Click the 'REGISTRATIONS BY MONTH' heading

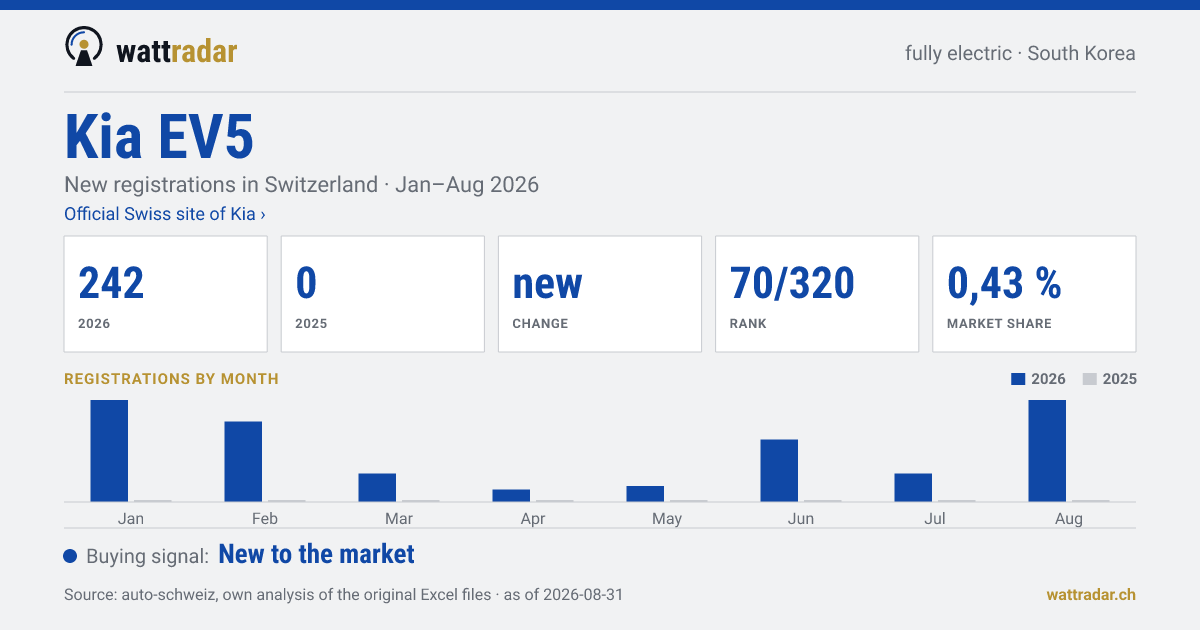coord(171,379)
